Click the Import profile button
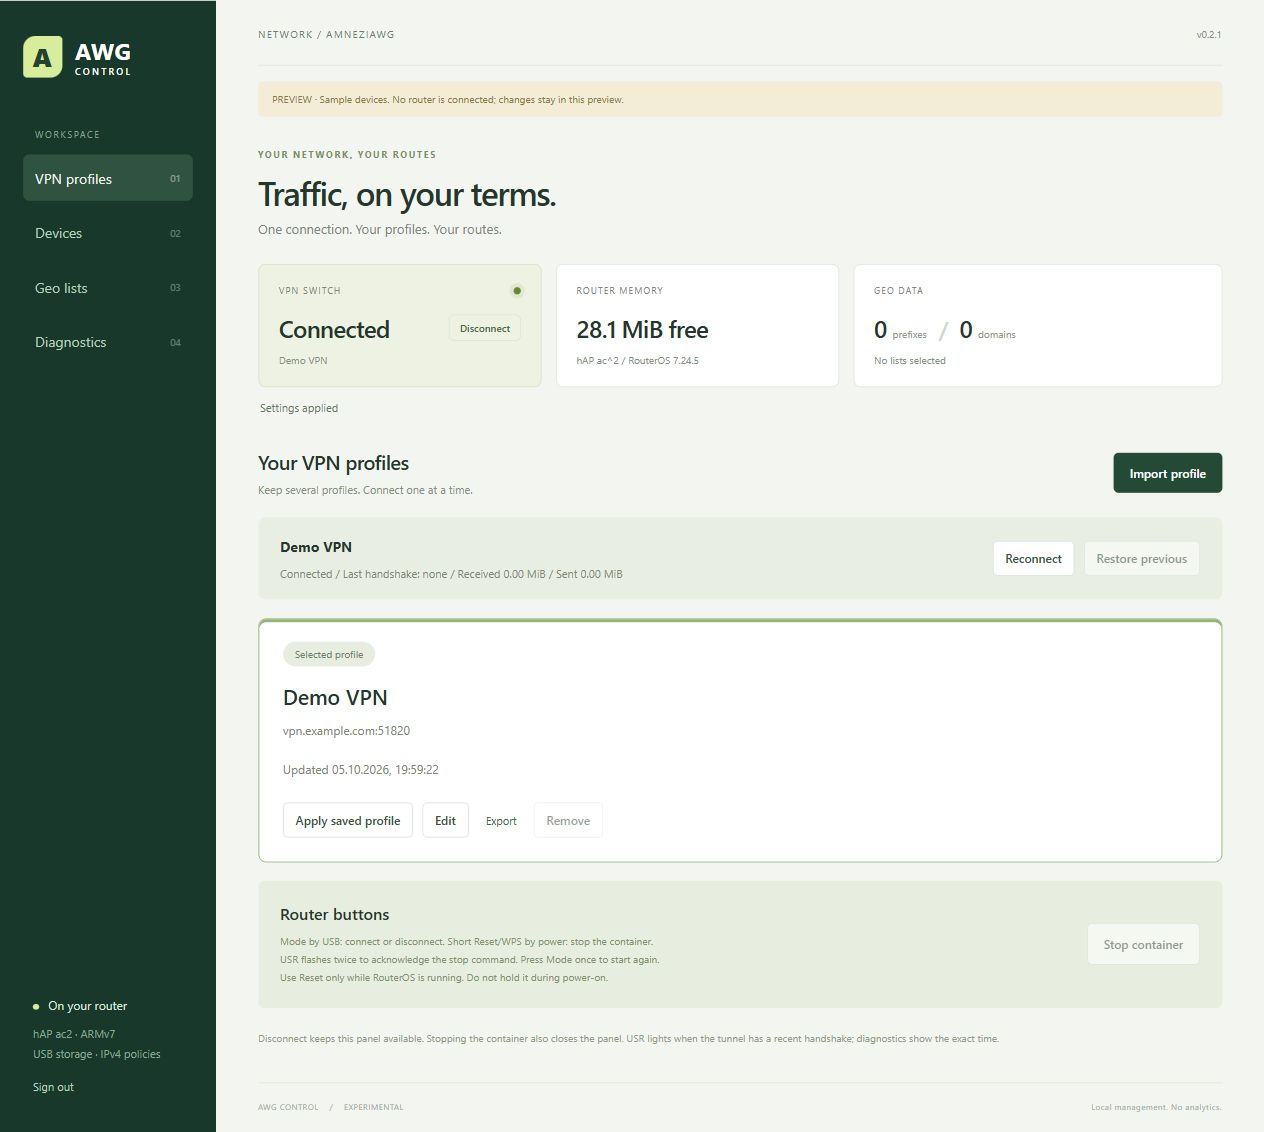This screenshot has height=1132, width=1264. coord(1168,473)
